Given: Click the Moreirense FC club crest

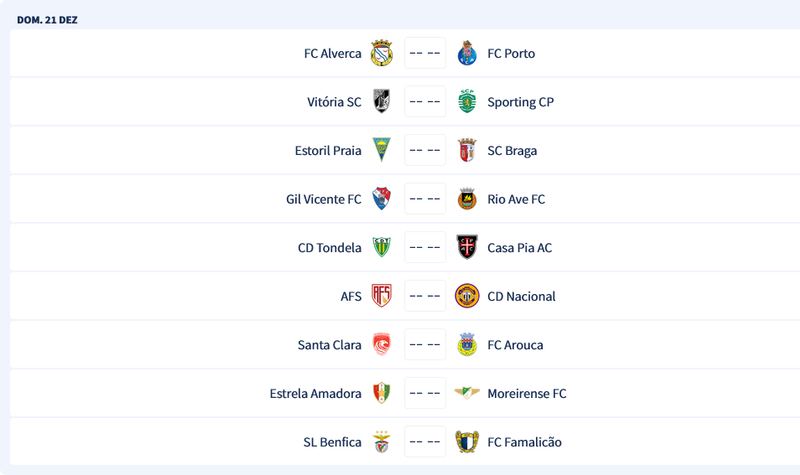Looking at the screenshot, I should coord(466,393).
